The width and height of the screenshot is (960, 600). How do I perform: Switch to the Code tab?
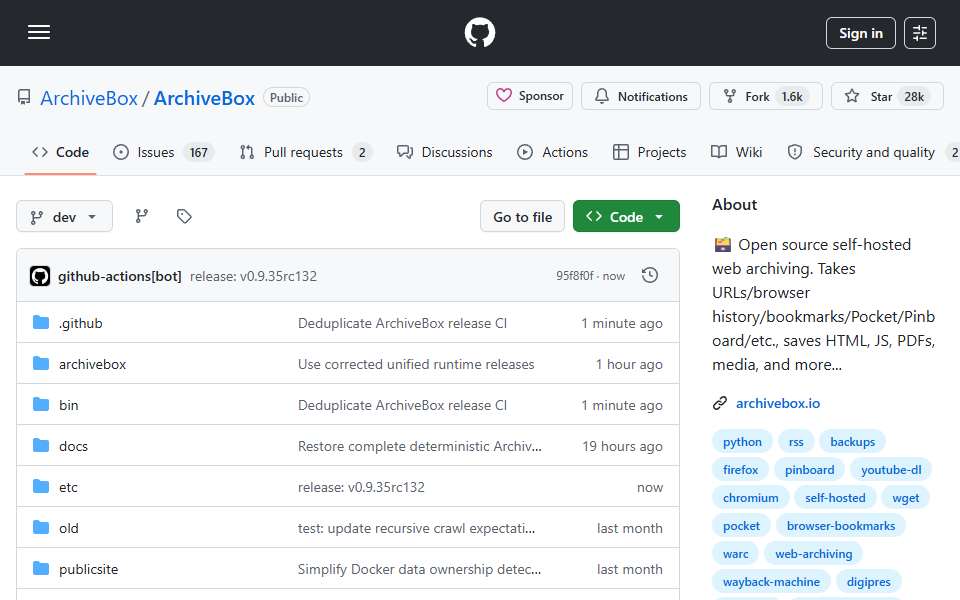point(61,152)
